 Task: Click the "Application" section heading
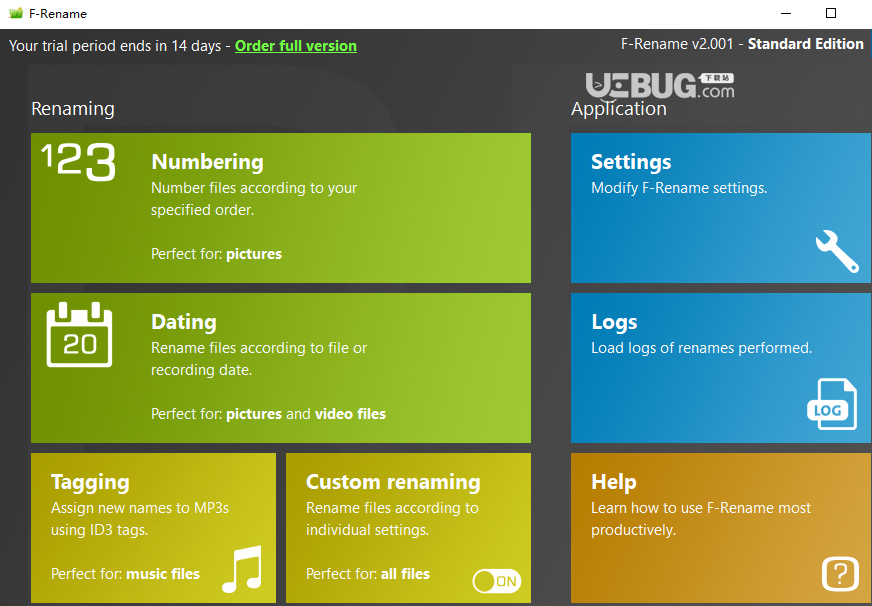point(619,109)
